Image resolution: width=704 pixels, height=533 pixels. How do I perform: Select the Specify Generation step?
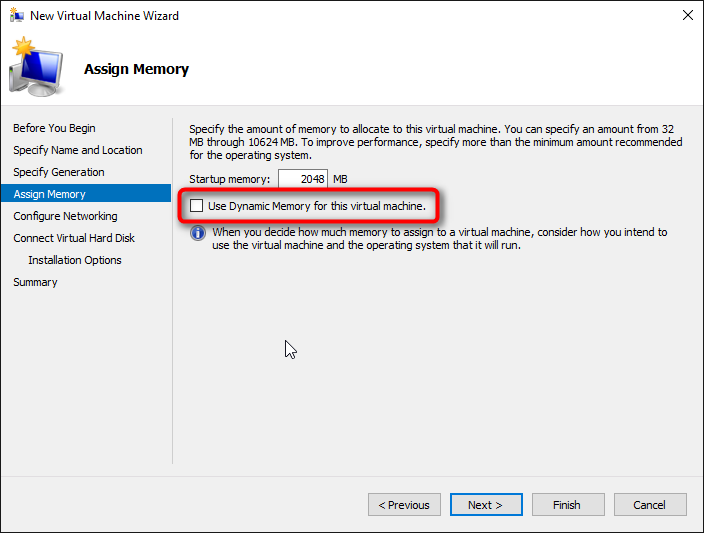59,172
